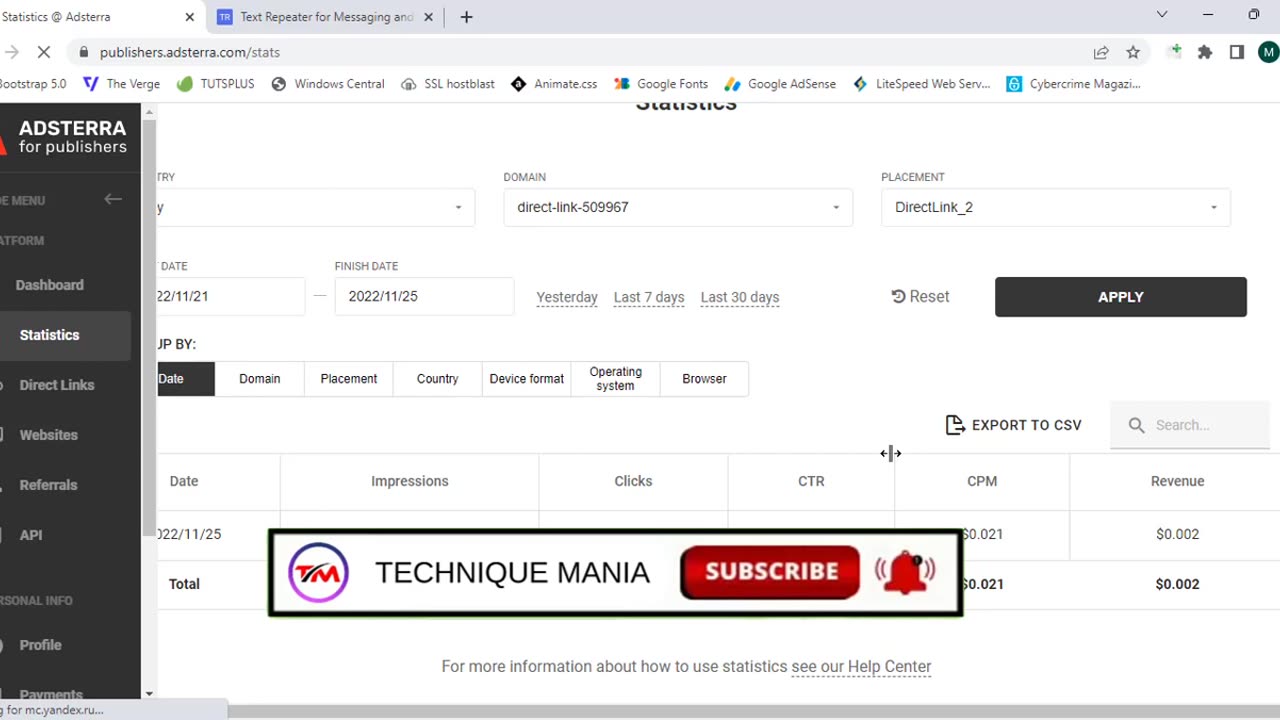Open the LiteSpeed Web Server bookmark
The height and width of the screenshot is (720, 1280).
921,84
